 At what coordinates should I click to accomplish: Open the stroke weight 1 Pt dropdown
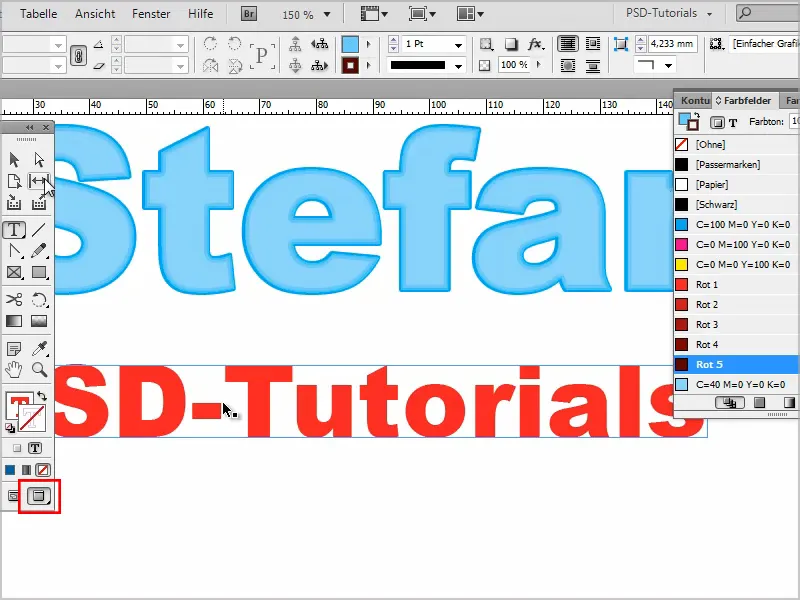(x=458, y=45)
